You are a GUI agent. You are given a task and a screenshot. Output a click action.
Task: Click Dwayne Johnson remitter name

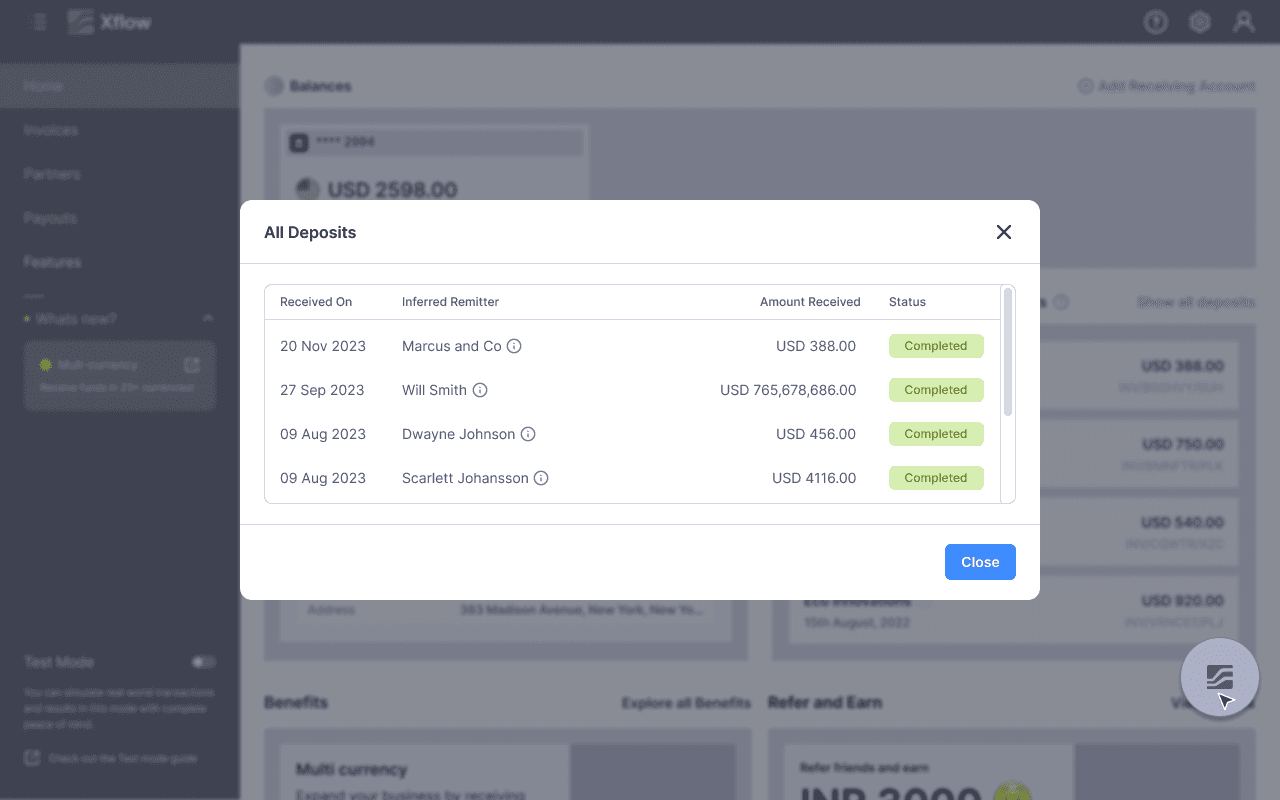point(459,434)
